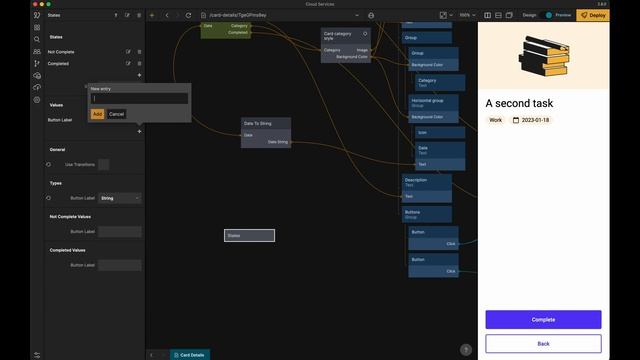Open the preview zoom level dropdown
This screenshot has width=640, height=360.
point(467,15)
